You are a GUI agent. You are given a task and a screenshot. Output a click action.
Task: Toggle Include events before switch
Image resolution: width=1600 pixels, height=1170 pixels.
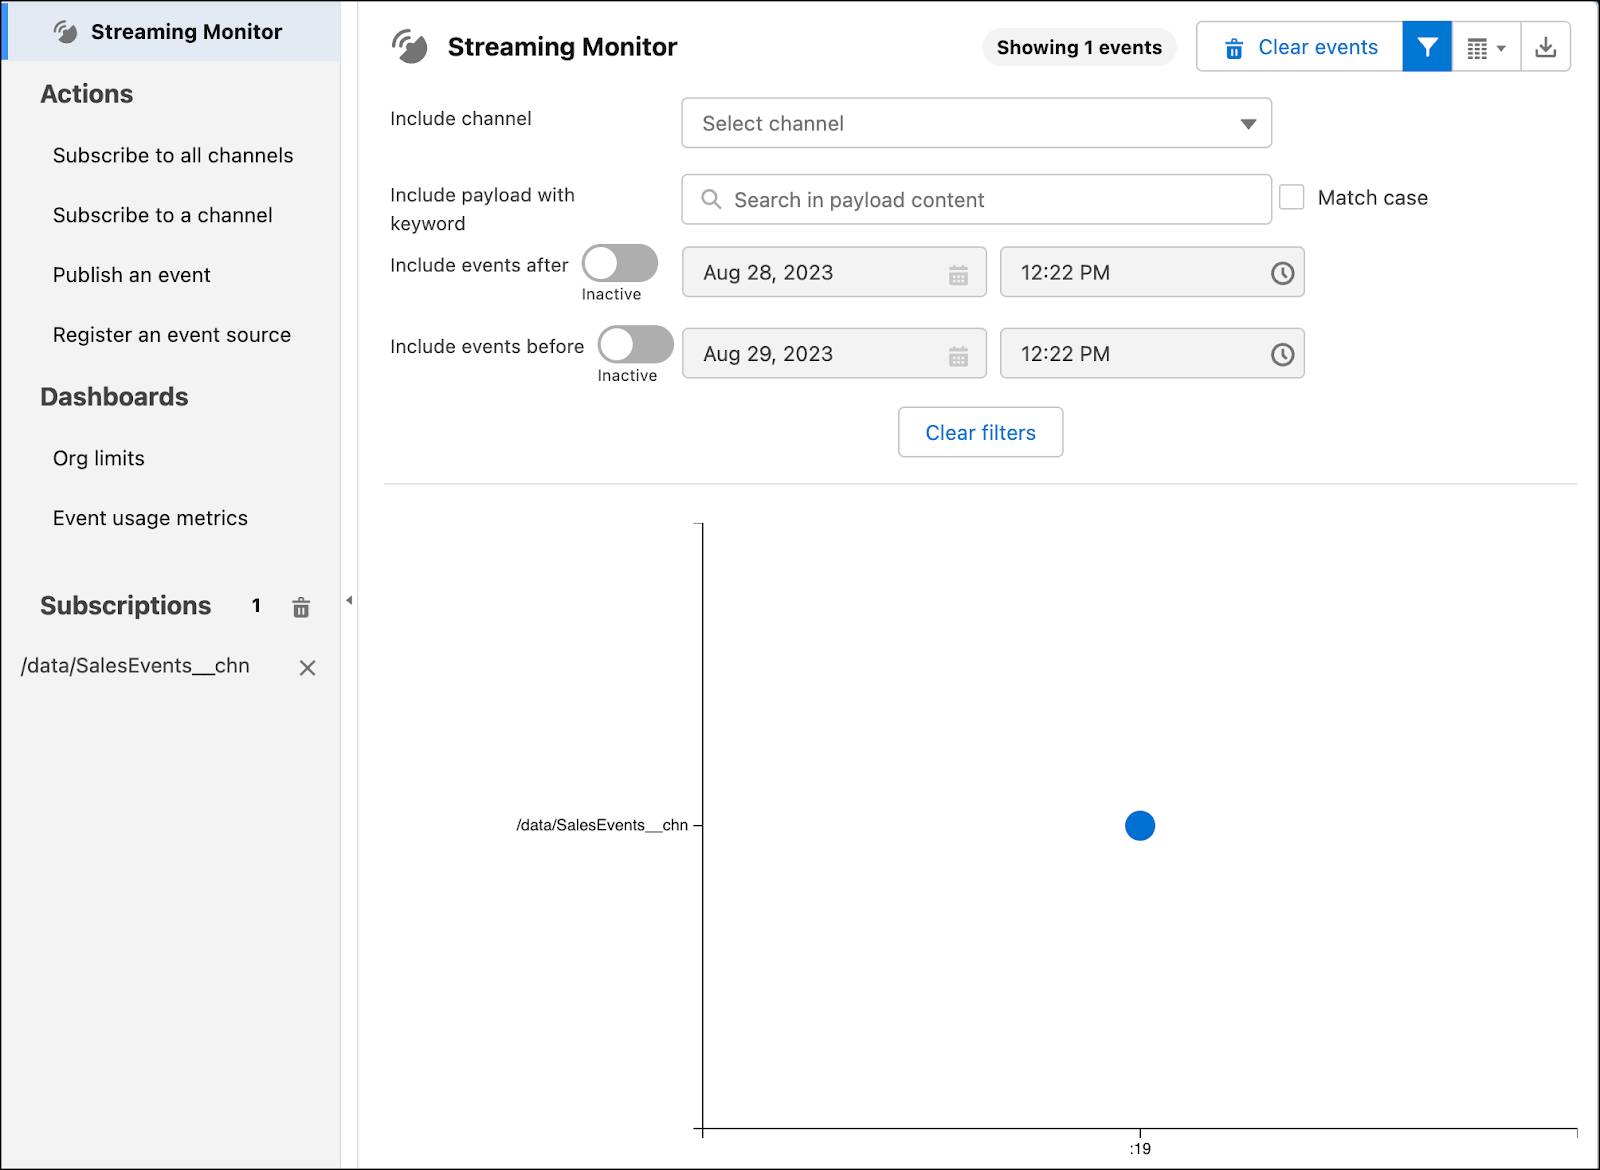click(x=636, y=345)
